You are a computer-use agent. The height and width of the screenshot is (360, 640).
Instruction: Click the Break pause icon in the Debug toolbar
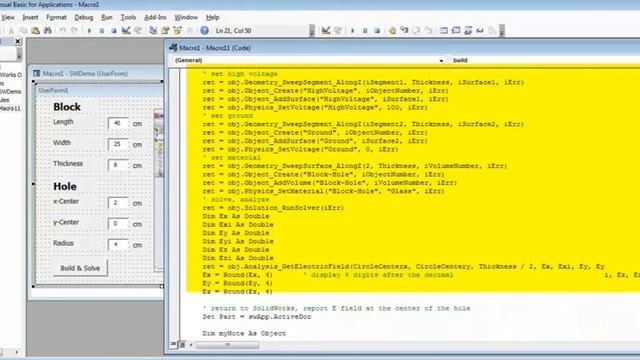coord(365,31)
